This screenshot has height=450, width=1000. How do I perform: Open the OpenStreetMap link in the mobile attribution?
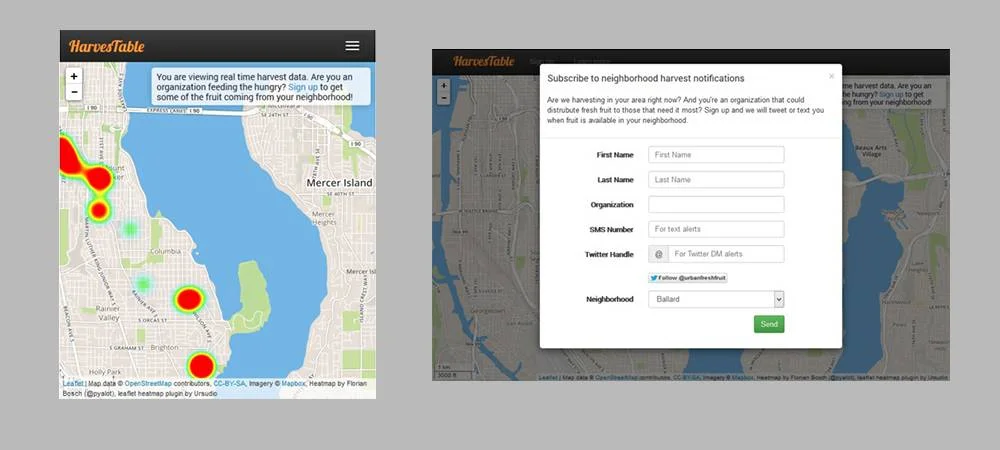(x=148, y=384)
